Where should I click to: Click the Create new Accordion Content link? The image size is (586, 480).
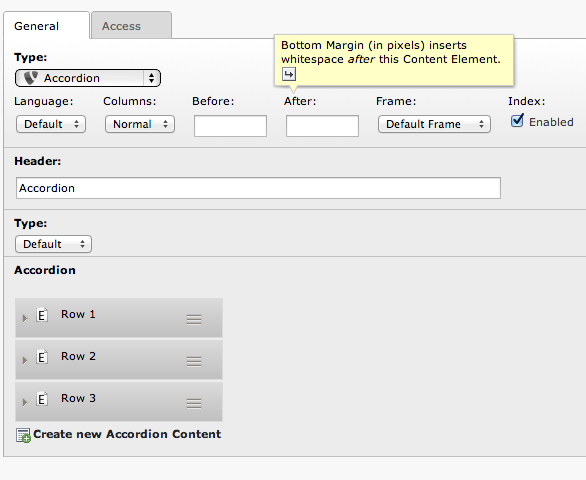(x=127, y=434)
